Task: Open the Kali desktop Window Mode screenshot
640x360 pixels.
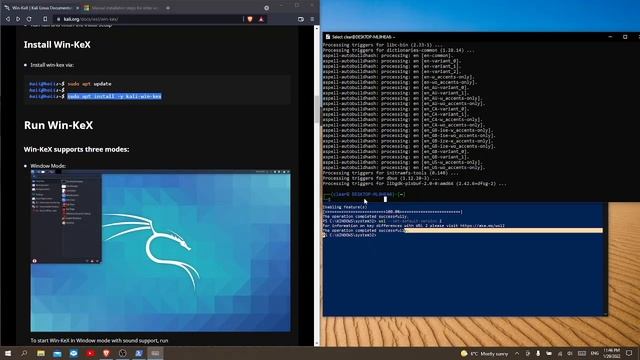Action: click(x=160, y=251)
